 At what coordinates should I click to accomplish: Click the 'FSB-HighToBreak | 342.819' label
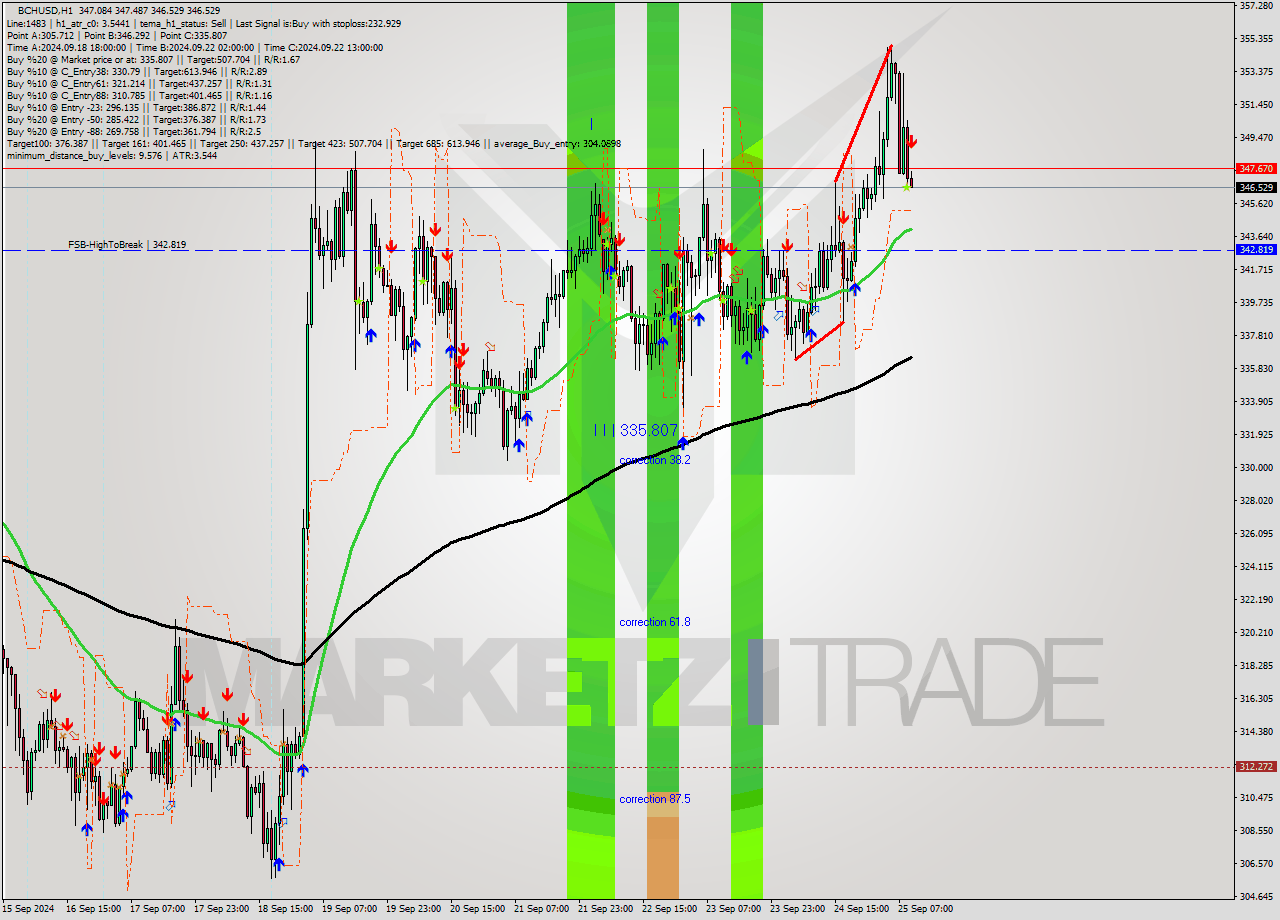[127, 244]
